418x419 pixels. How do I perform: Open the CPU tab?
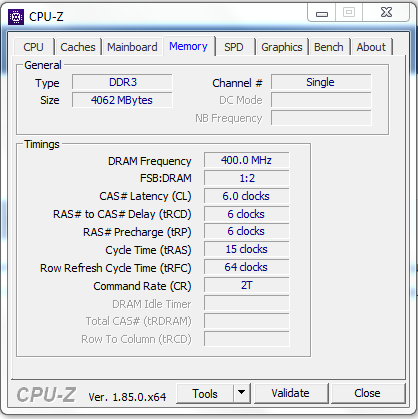tap(34, 47)
